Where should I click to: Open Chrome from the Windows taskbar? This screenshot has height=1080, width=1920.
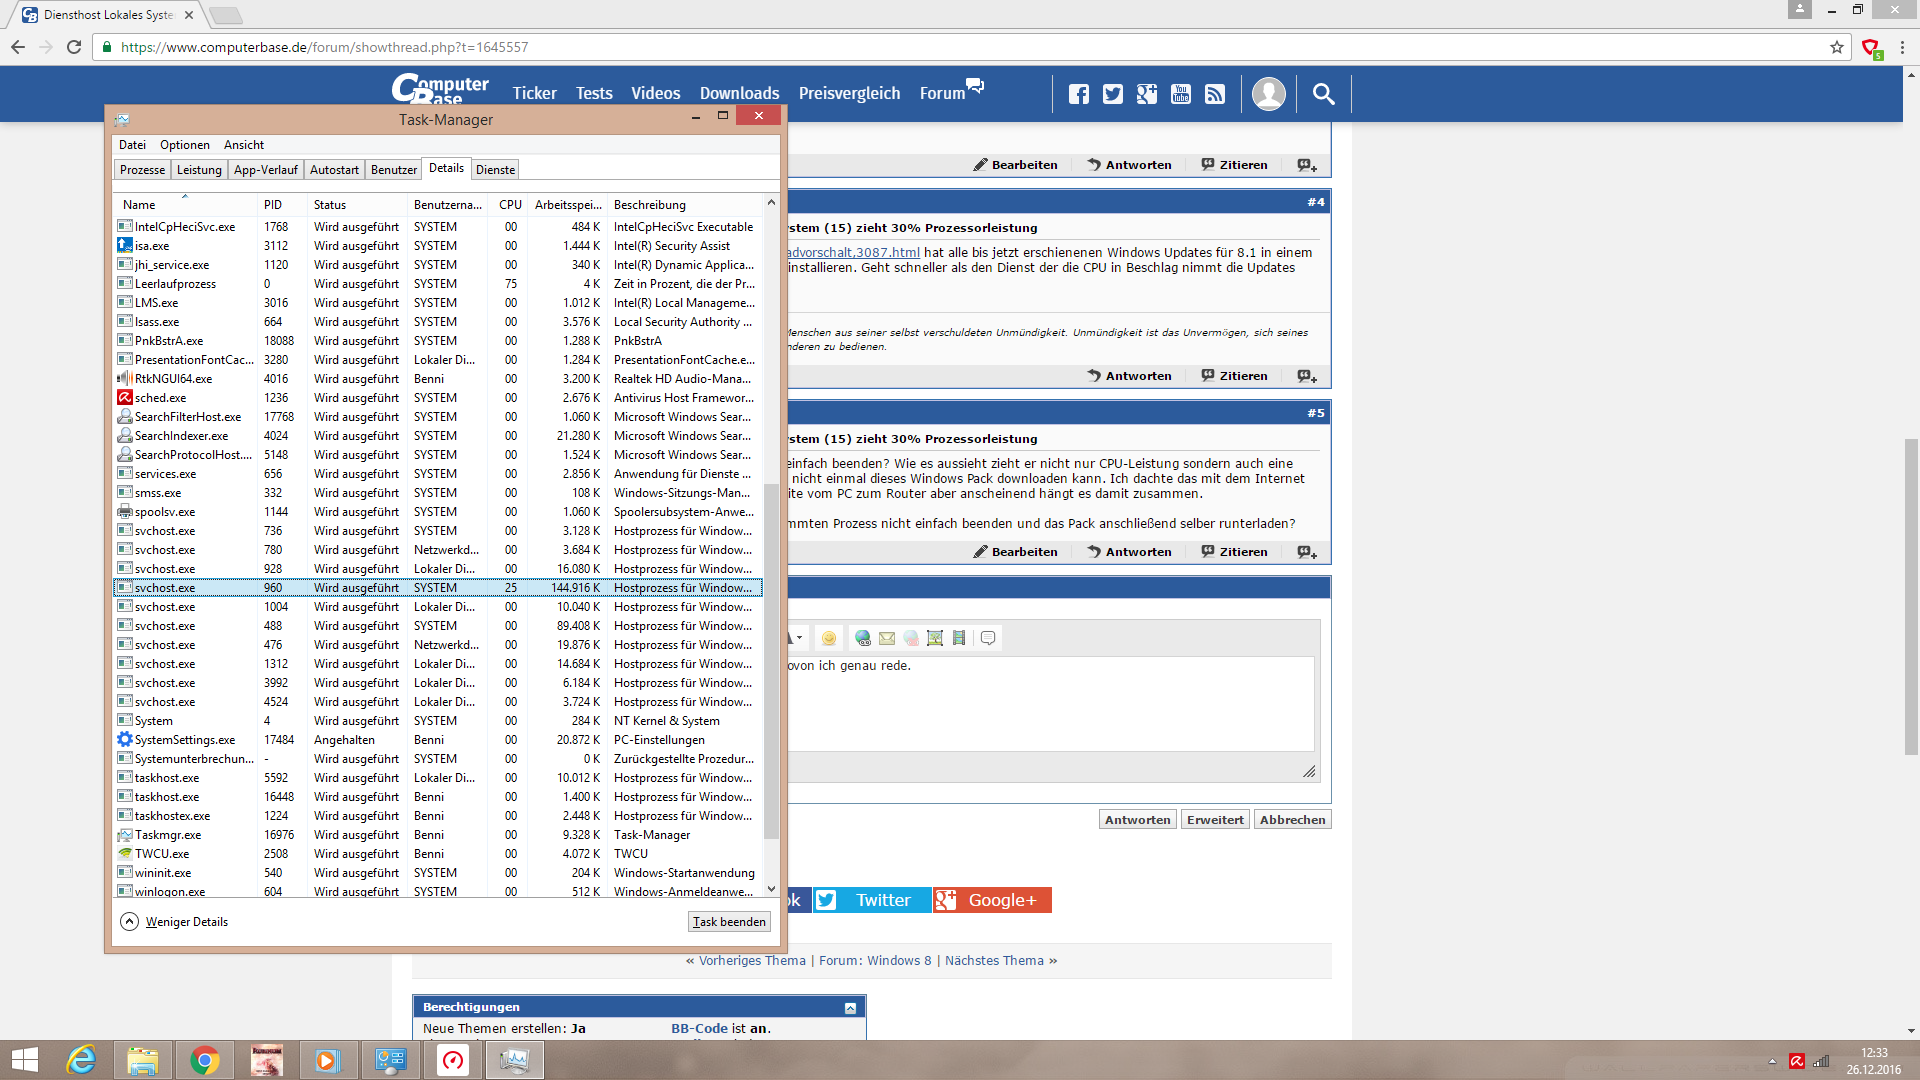pyautogui.click(x=204, y=1060)
